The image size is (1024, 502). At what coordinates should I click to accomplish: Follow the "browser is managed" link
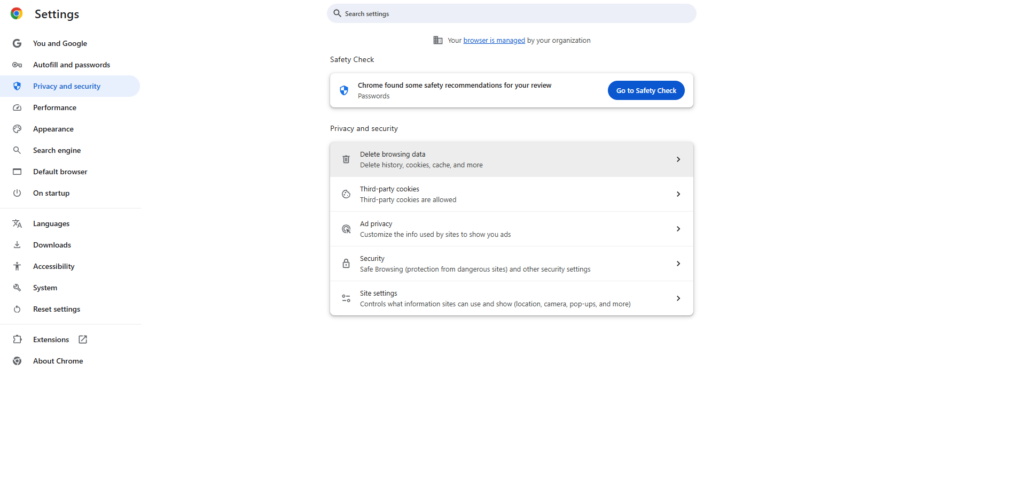(494, 40)
